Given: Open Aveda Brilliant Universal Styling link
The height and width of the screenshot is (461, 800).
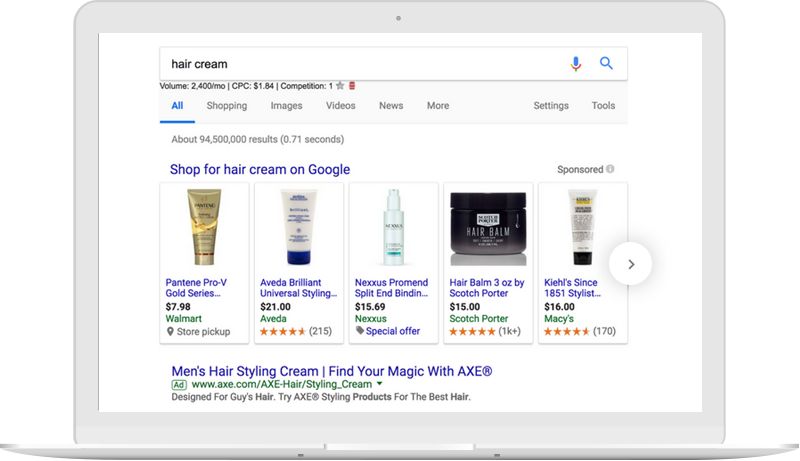Looking at the screenshot, I should point(298,288).
